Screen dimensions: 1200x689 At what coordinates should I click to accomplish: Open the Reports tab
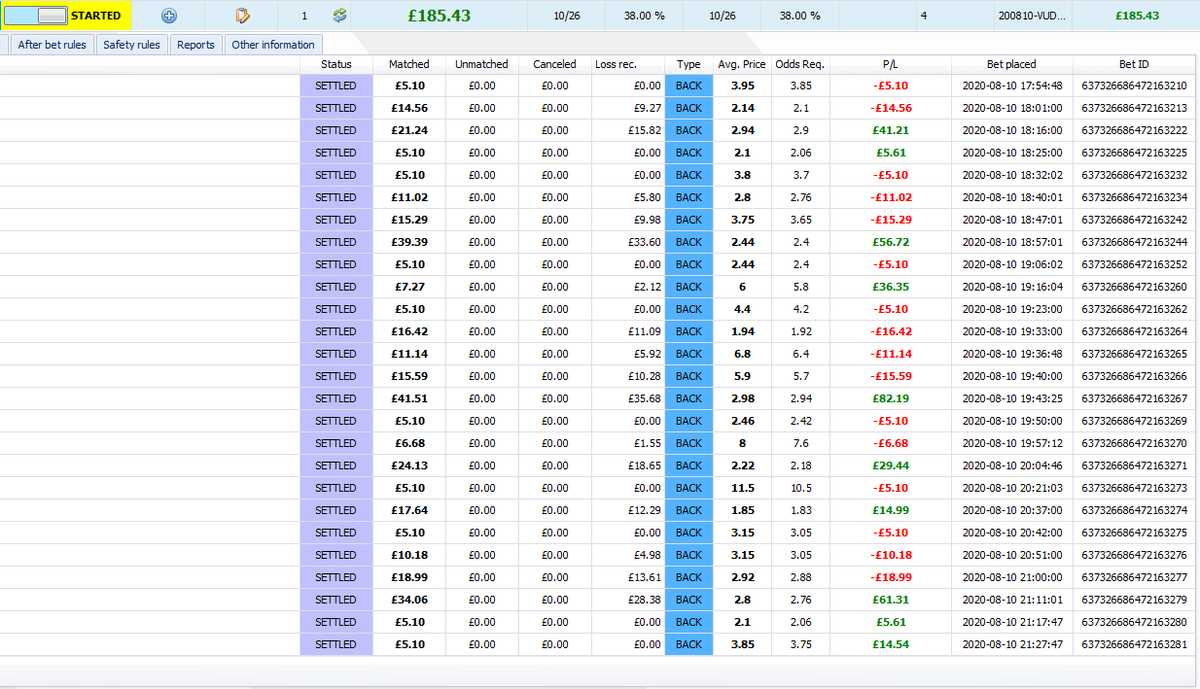[196, 45]
